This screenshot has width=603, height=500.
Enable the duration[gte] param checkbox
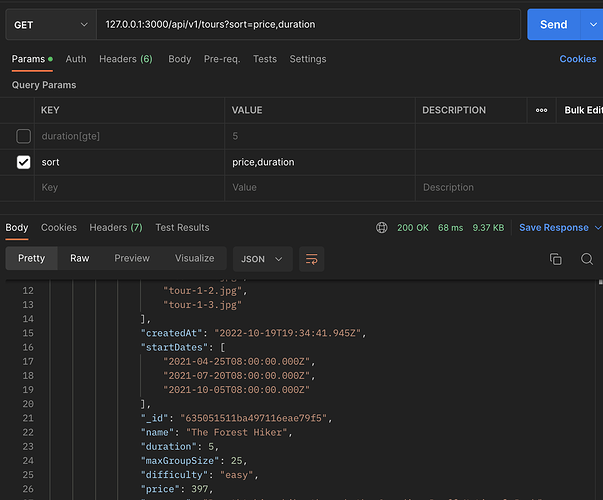tap(23, 136)
